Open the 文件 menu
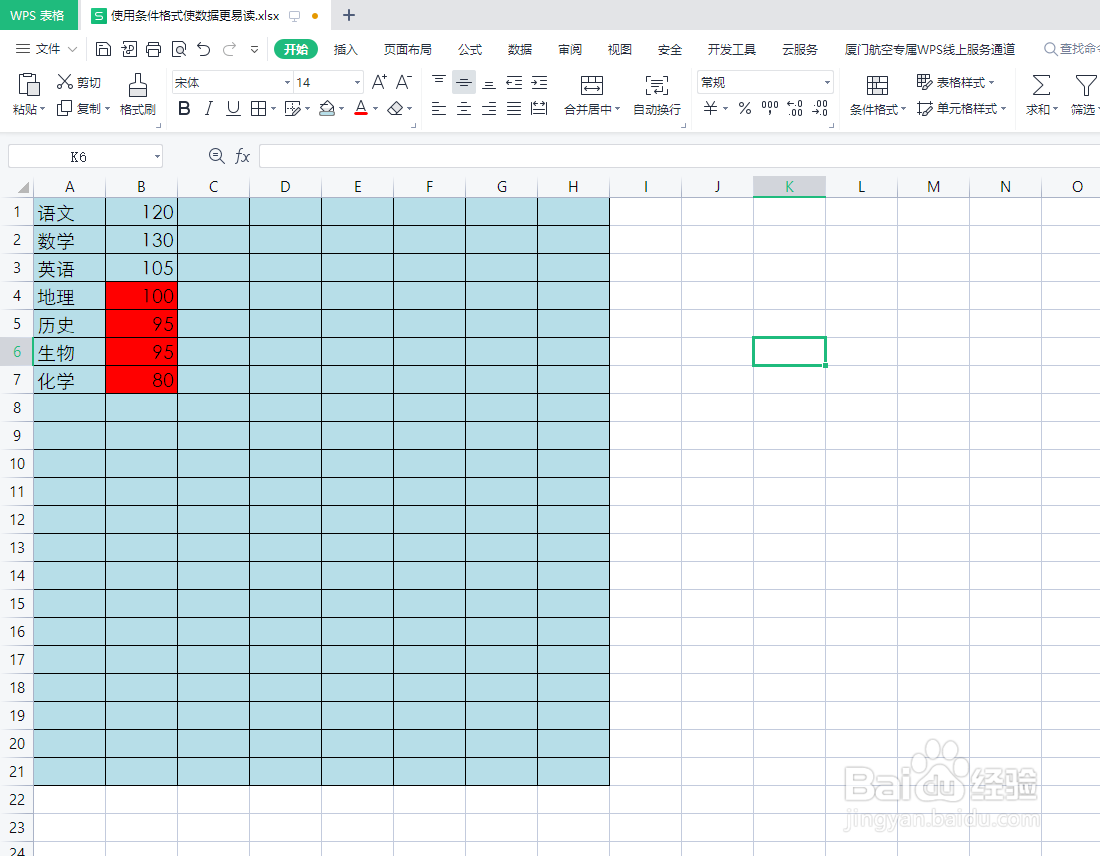The image size is (1100, 856). (46, 48)
